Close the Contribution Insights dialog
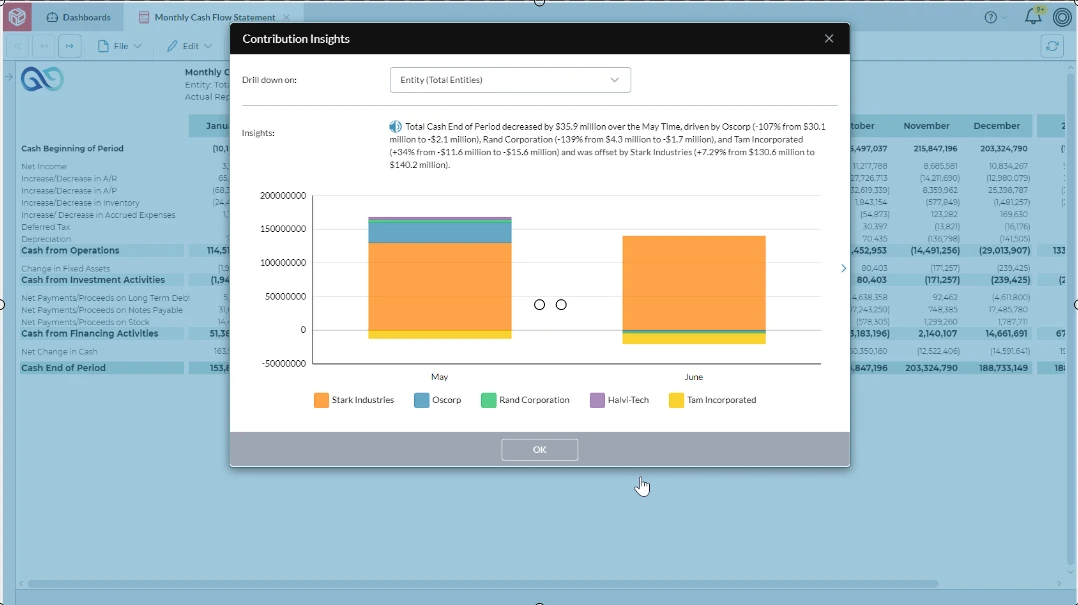The height and width of the screenshot is (605, 1078). tap(828, 38)
